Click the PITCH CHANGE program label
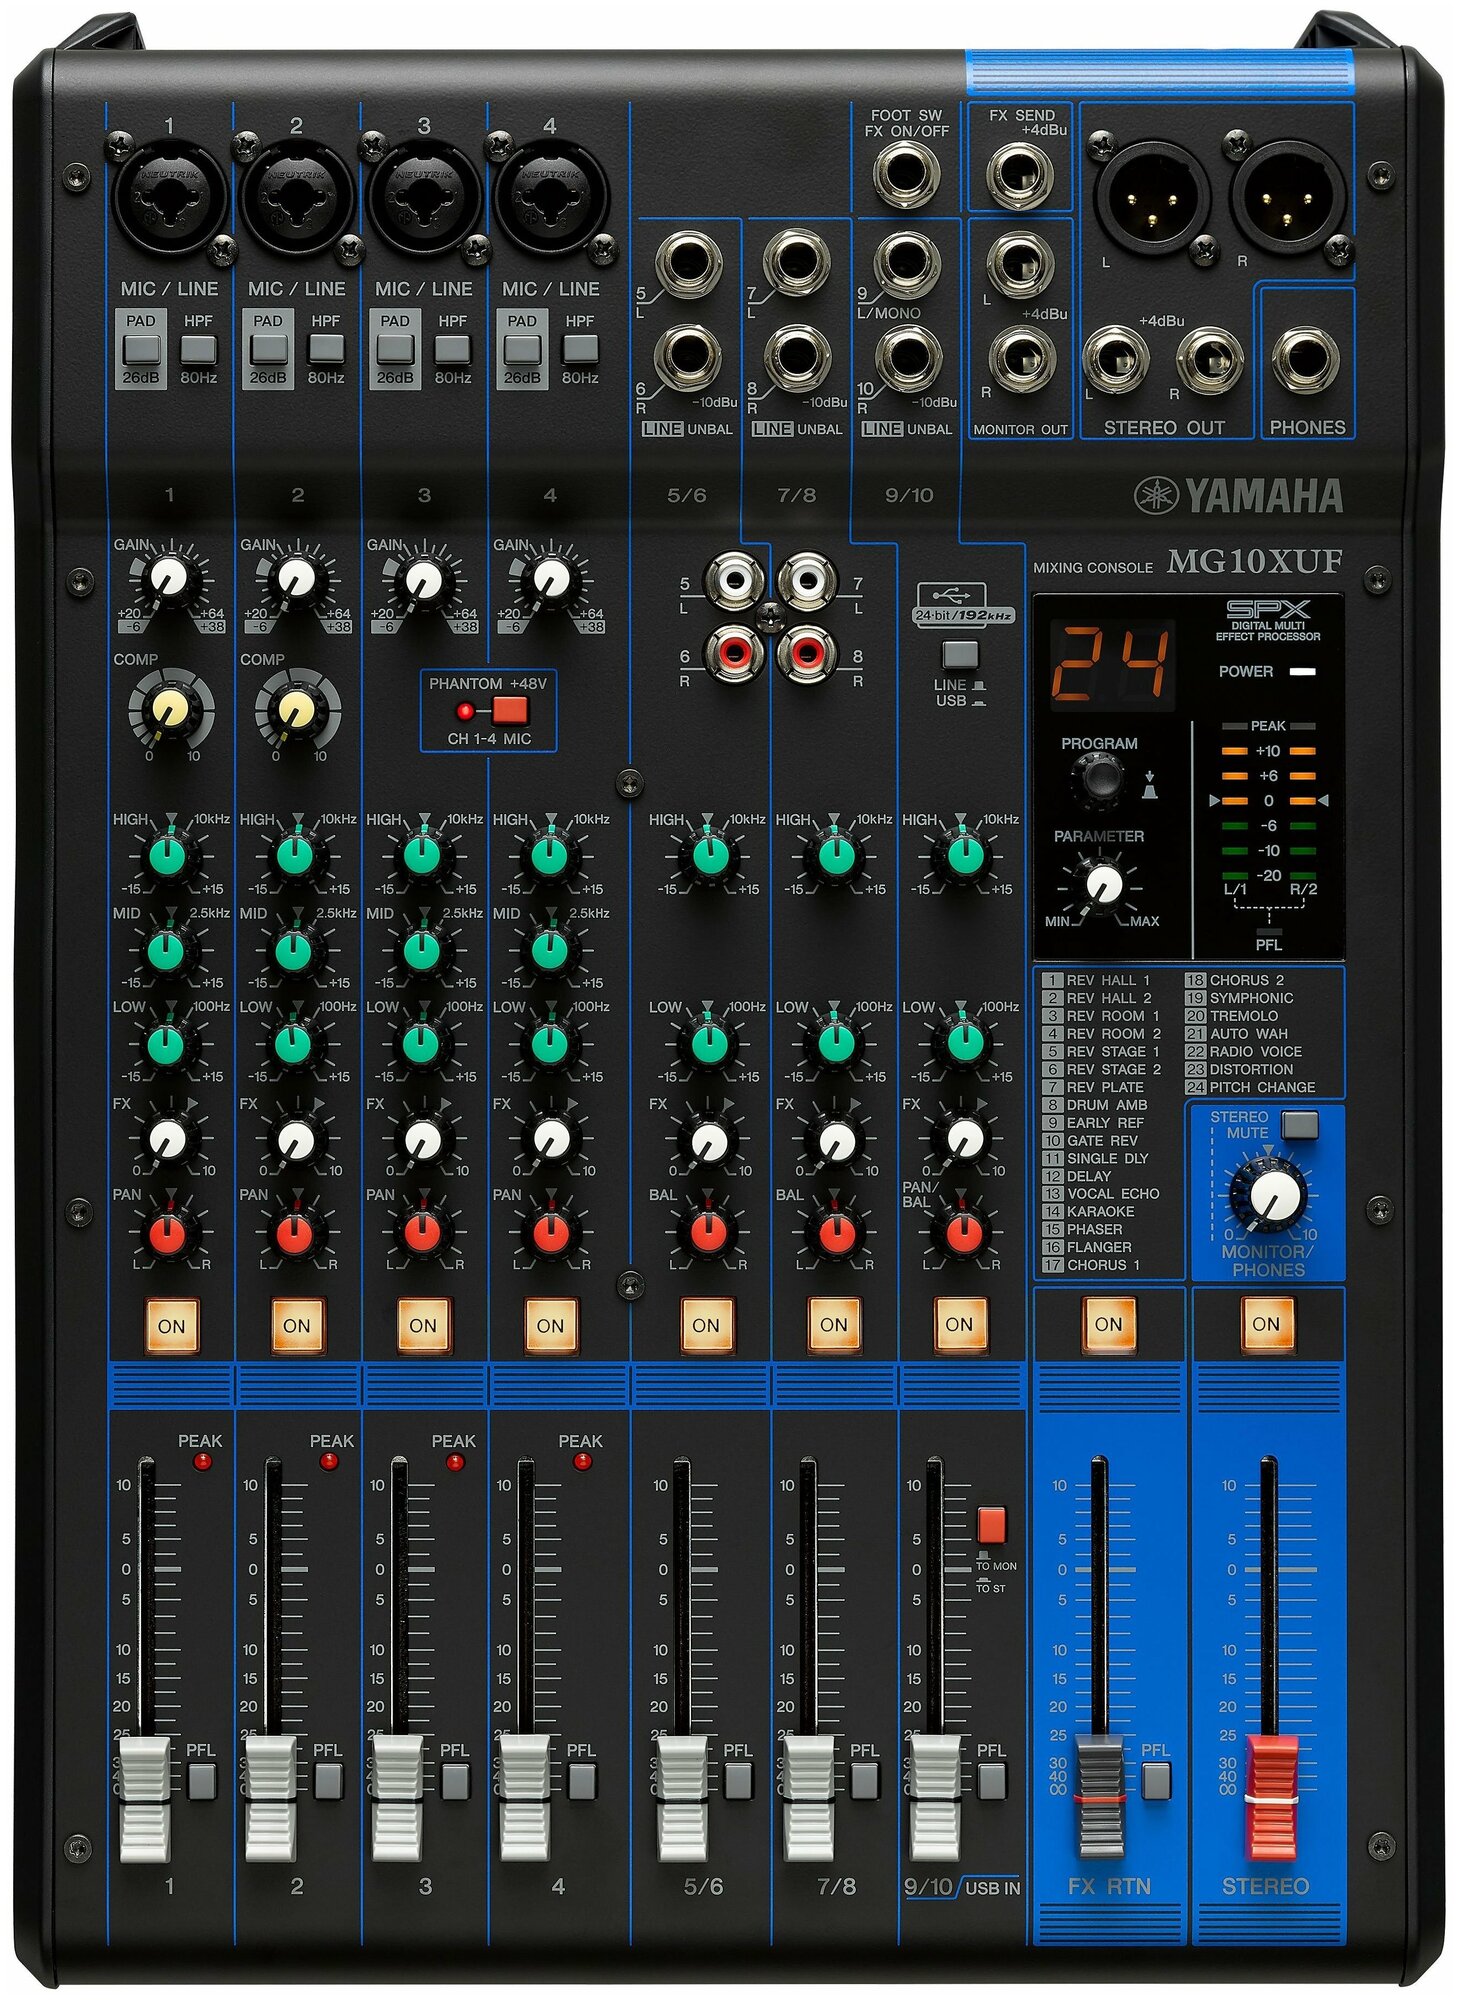This screenshot has height=2000, width=1458. [1251, 1087]
